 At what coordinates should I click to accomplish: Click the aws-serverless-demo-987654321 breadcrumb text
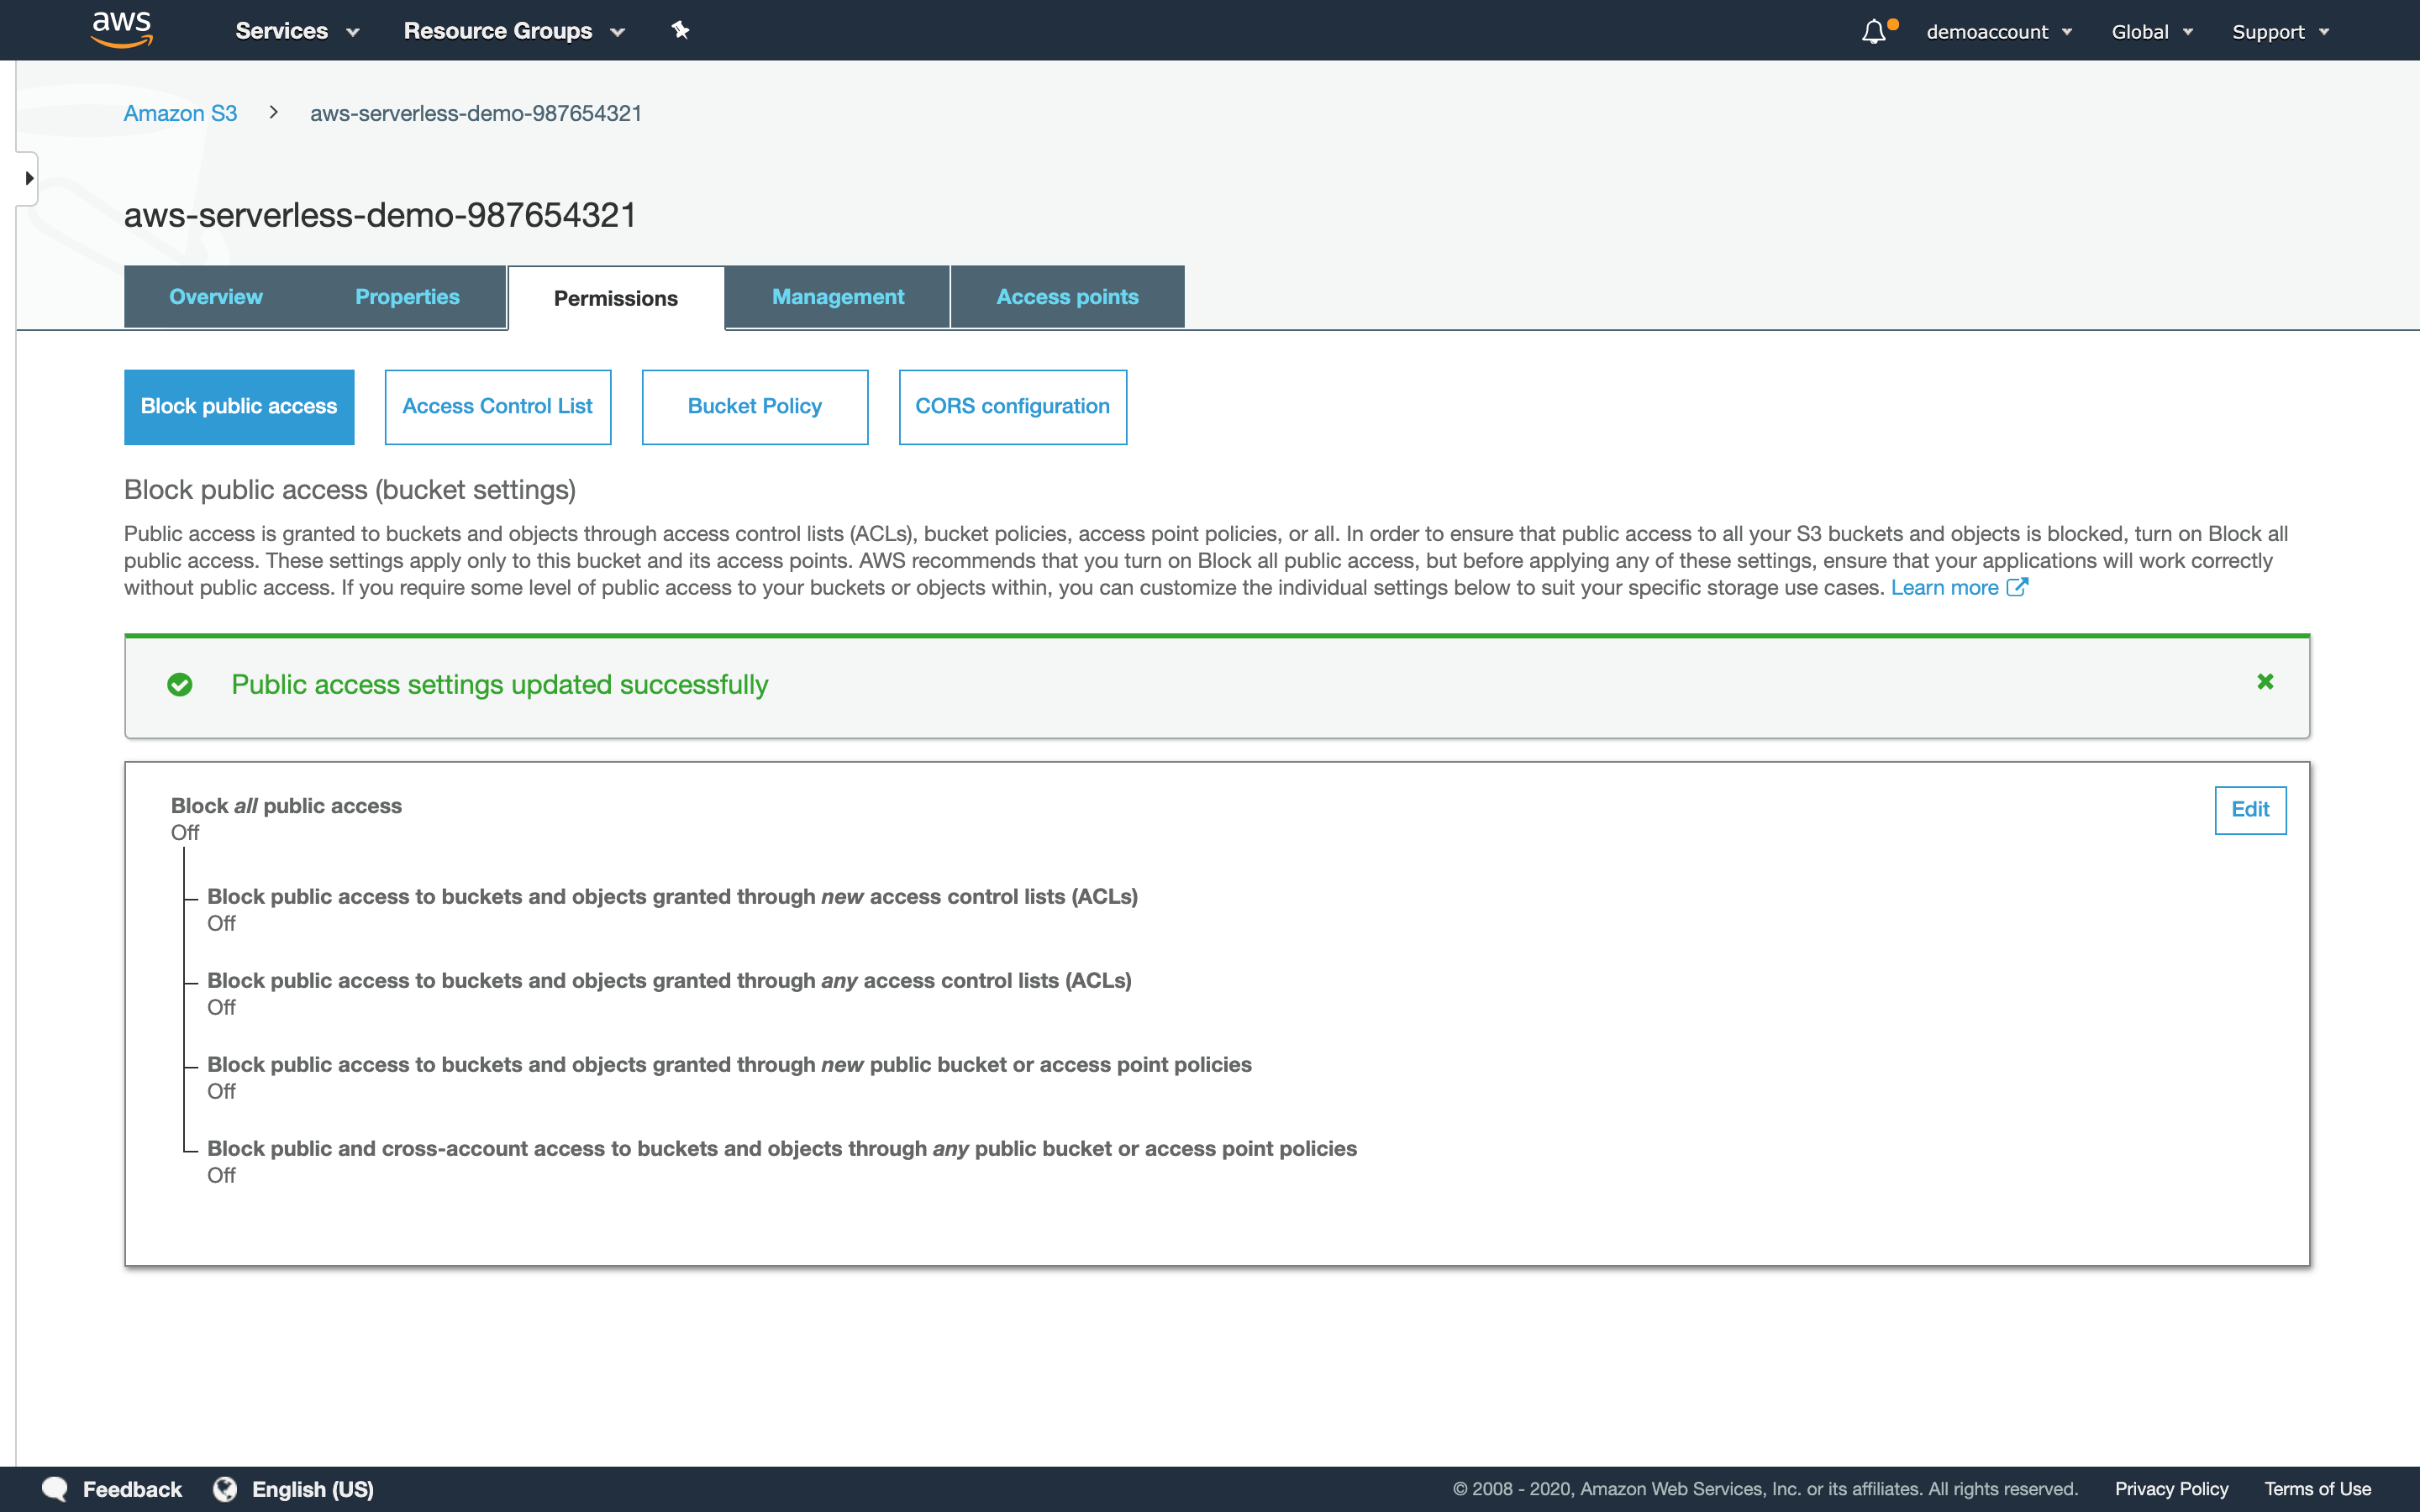476,113
